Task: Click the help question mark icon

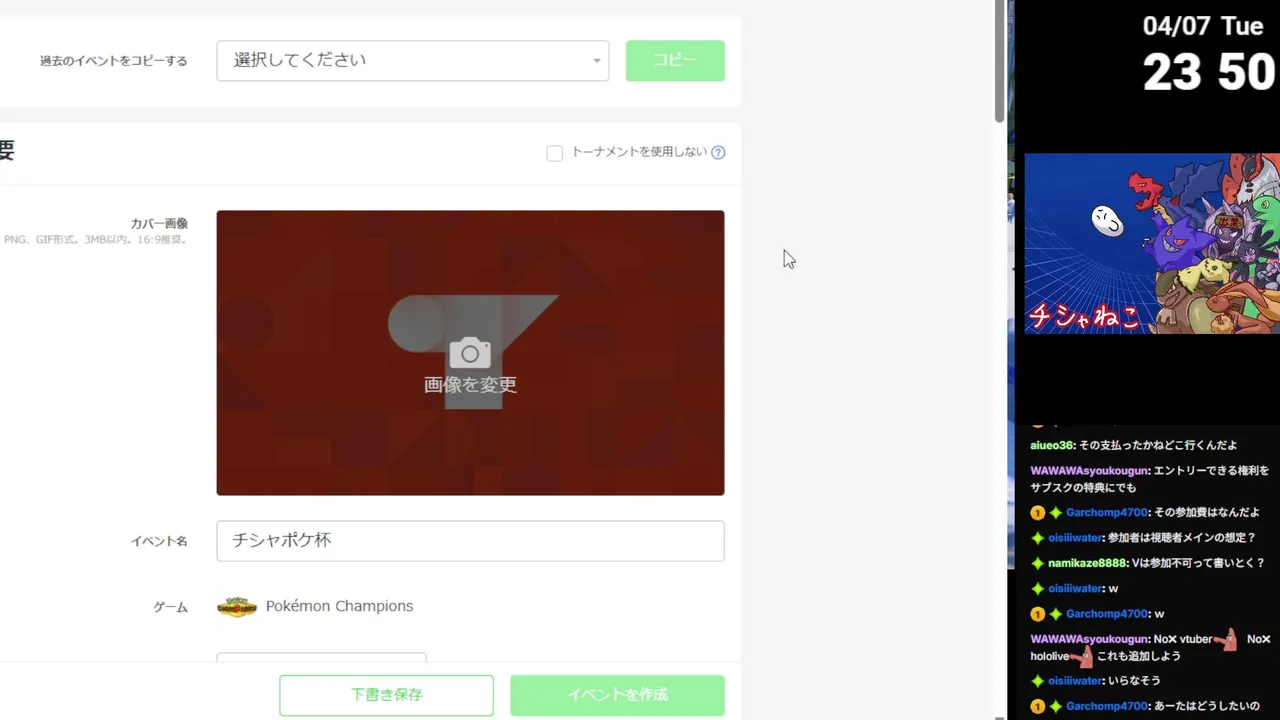Action: point(718,153)
